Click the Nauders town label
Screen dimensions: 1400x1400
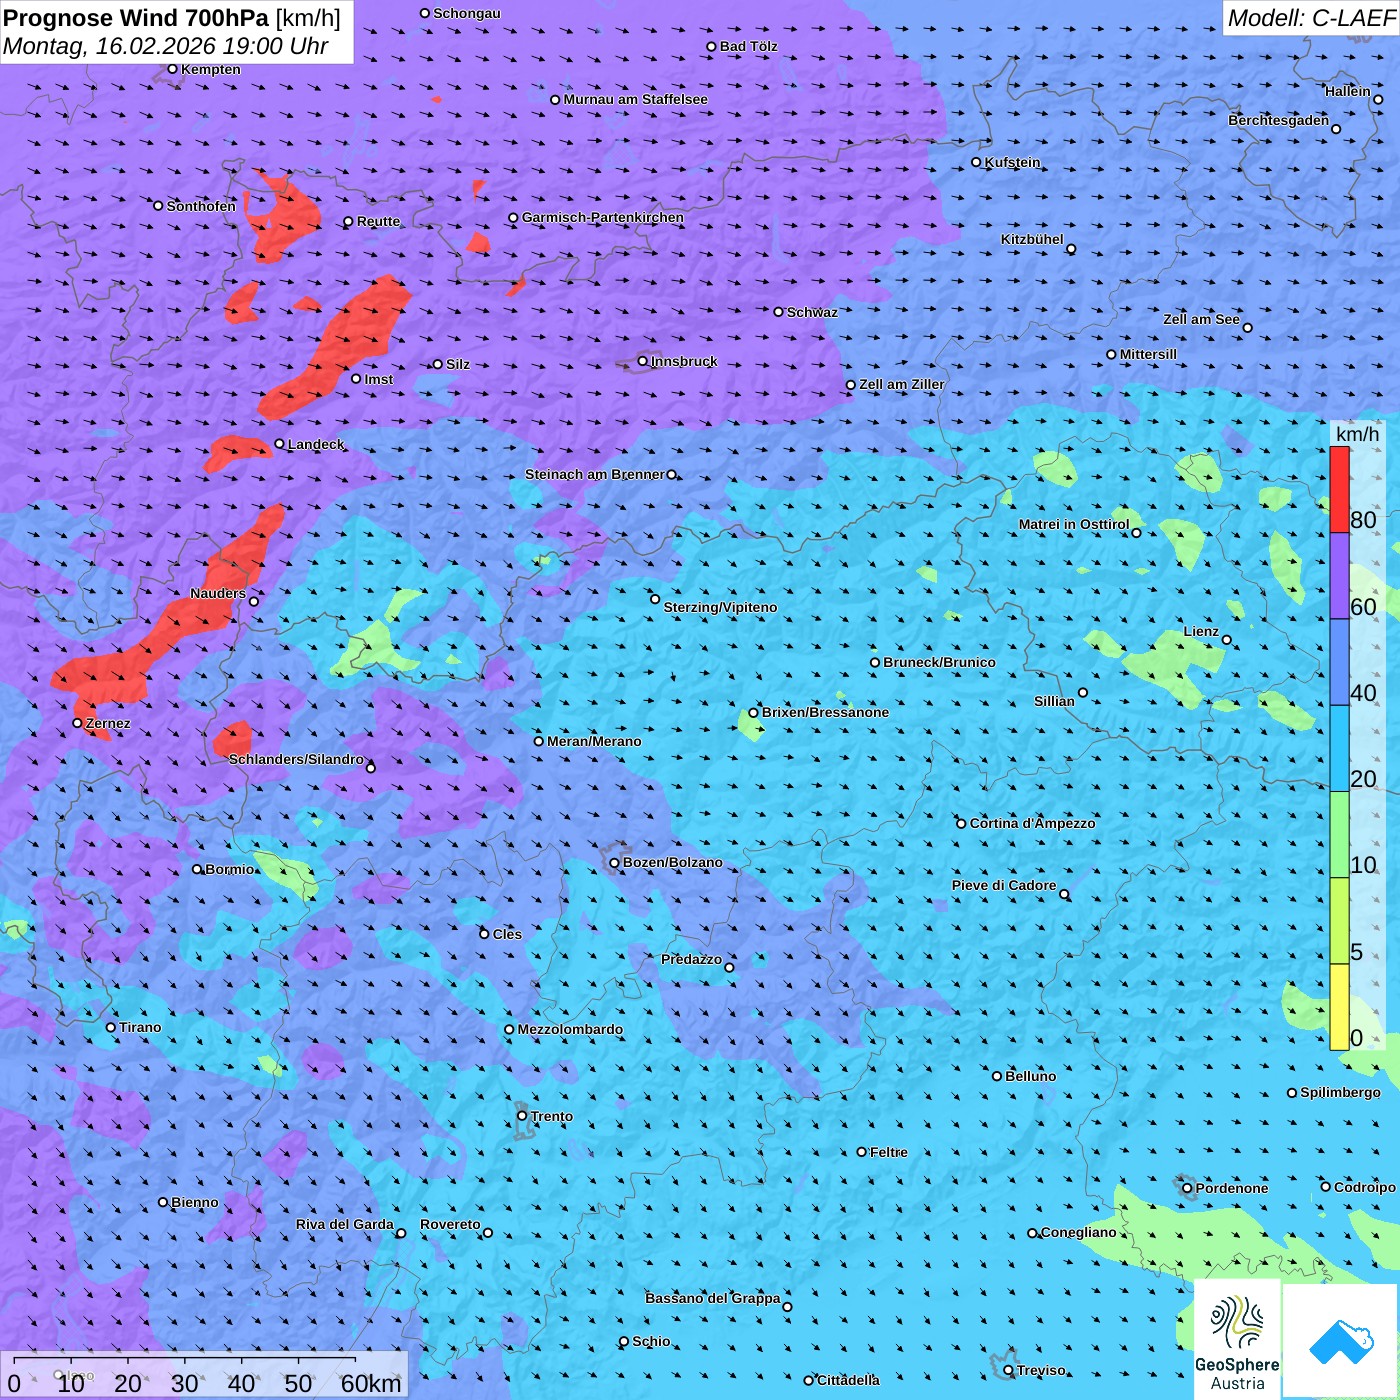pyautogui.click(x=218, y=593)
